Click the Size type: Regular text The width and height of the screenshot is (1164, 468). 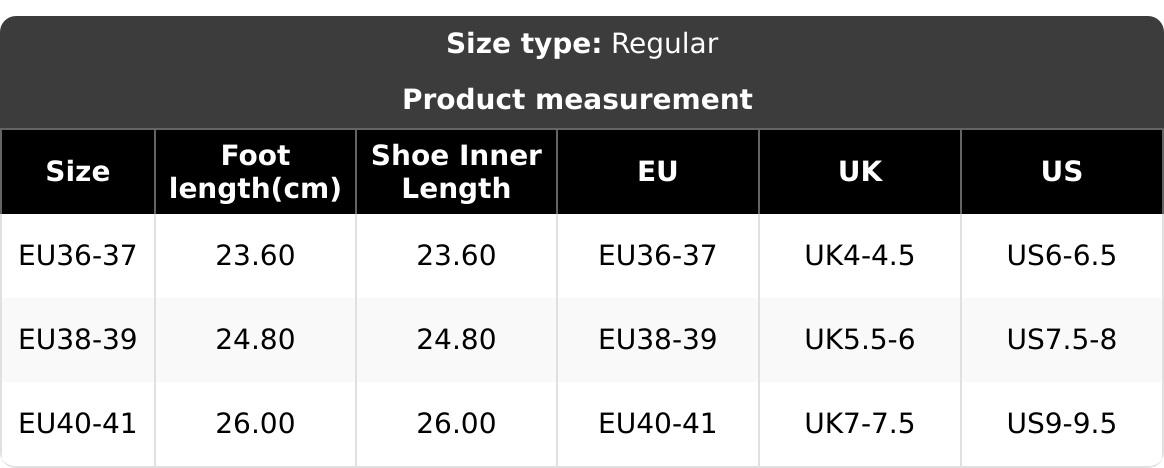581,44
